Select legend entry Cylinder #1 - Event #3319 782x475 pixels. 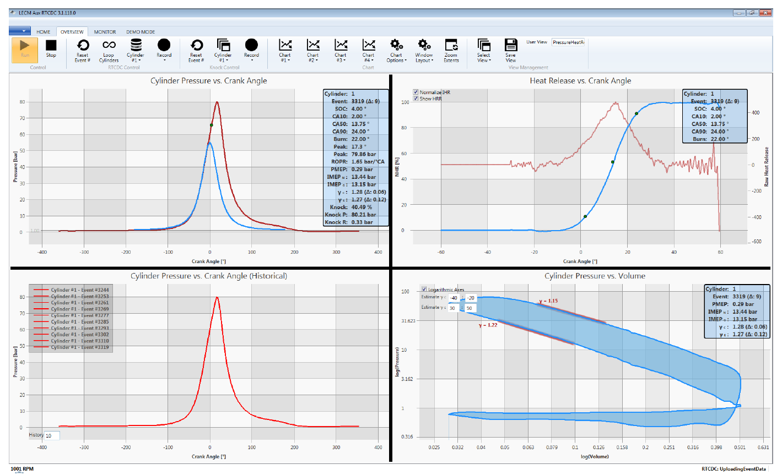pyautogui.click(x=71, y=347)
